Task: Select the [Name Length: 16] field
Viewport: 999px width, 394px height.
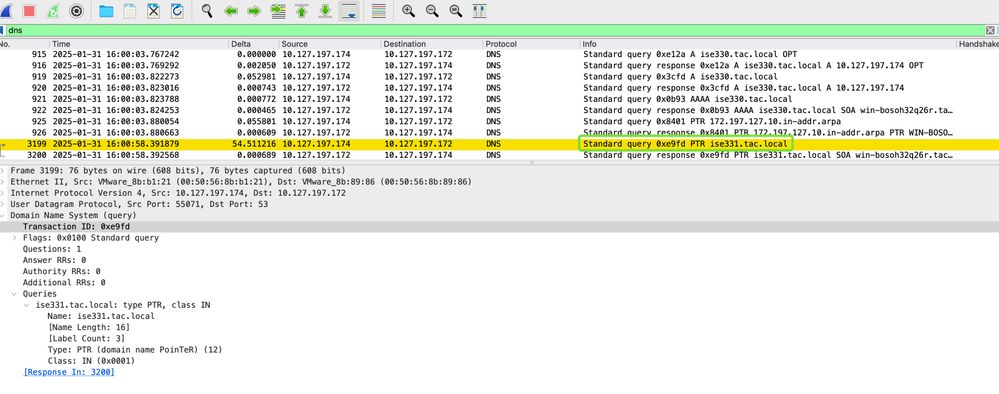Action: point(89,327)
